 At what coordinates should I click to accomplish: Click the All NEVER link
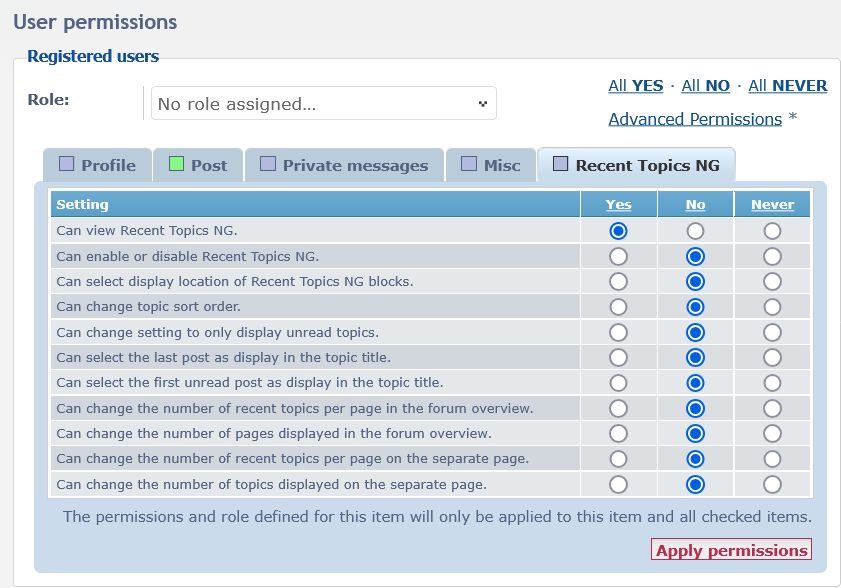click(x=787, y=86)
